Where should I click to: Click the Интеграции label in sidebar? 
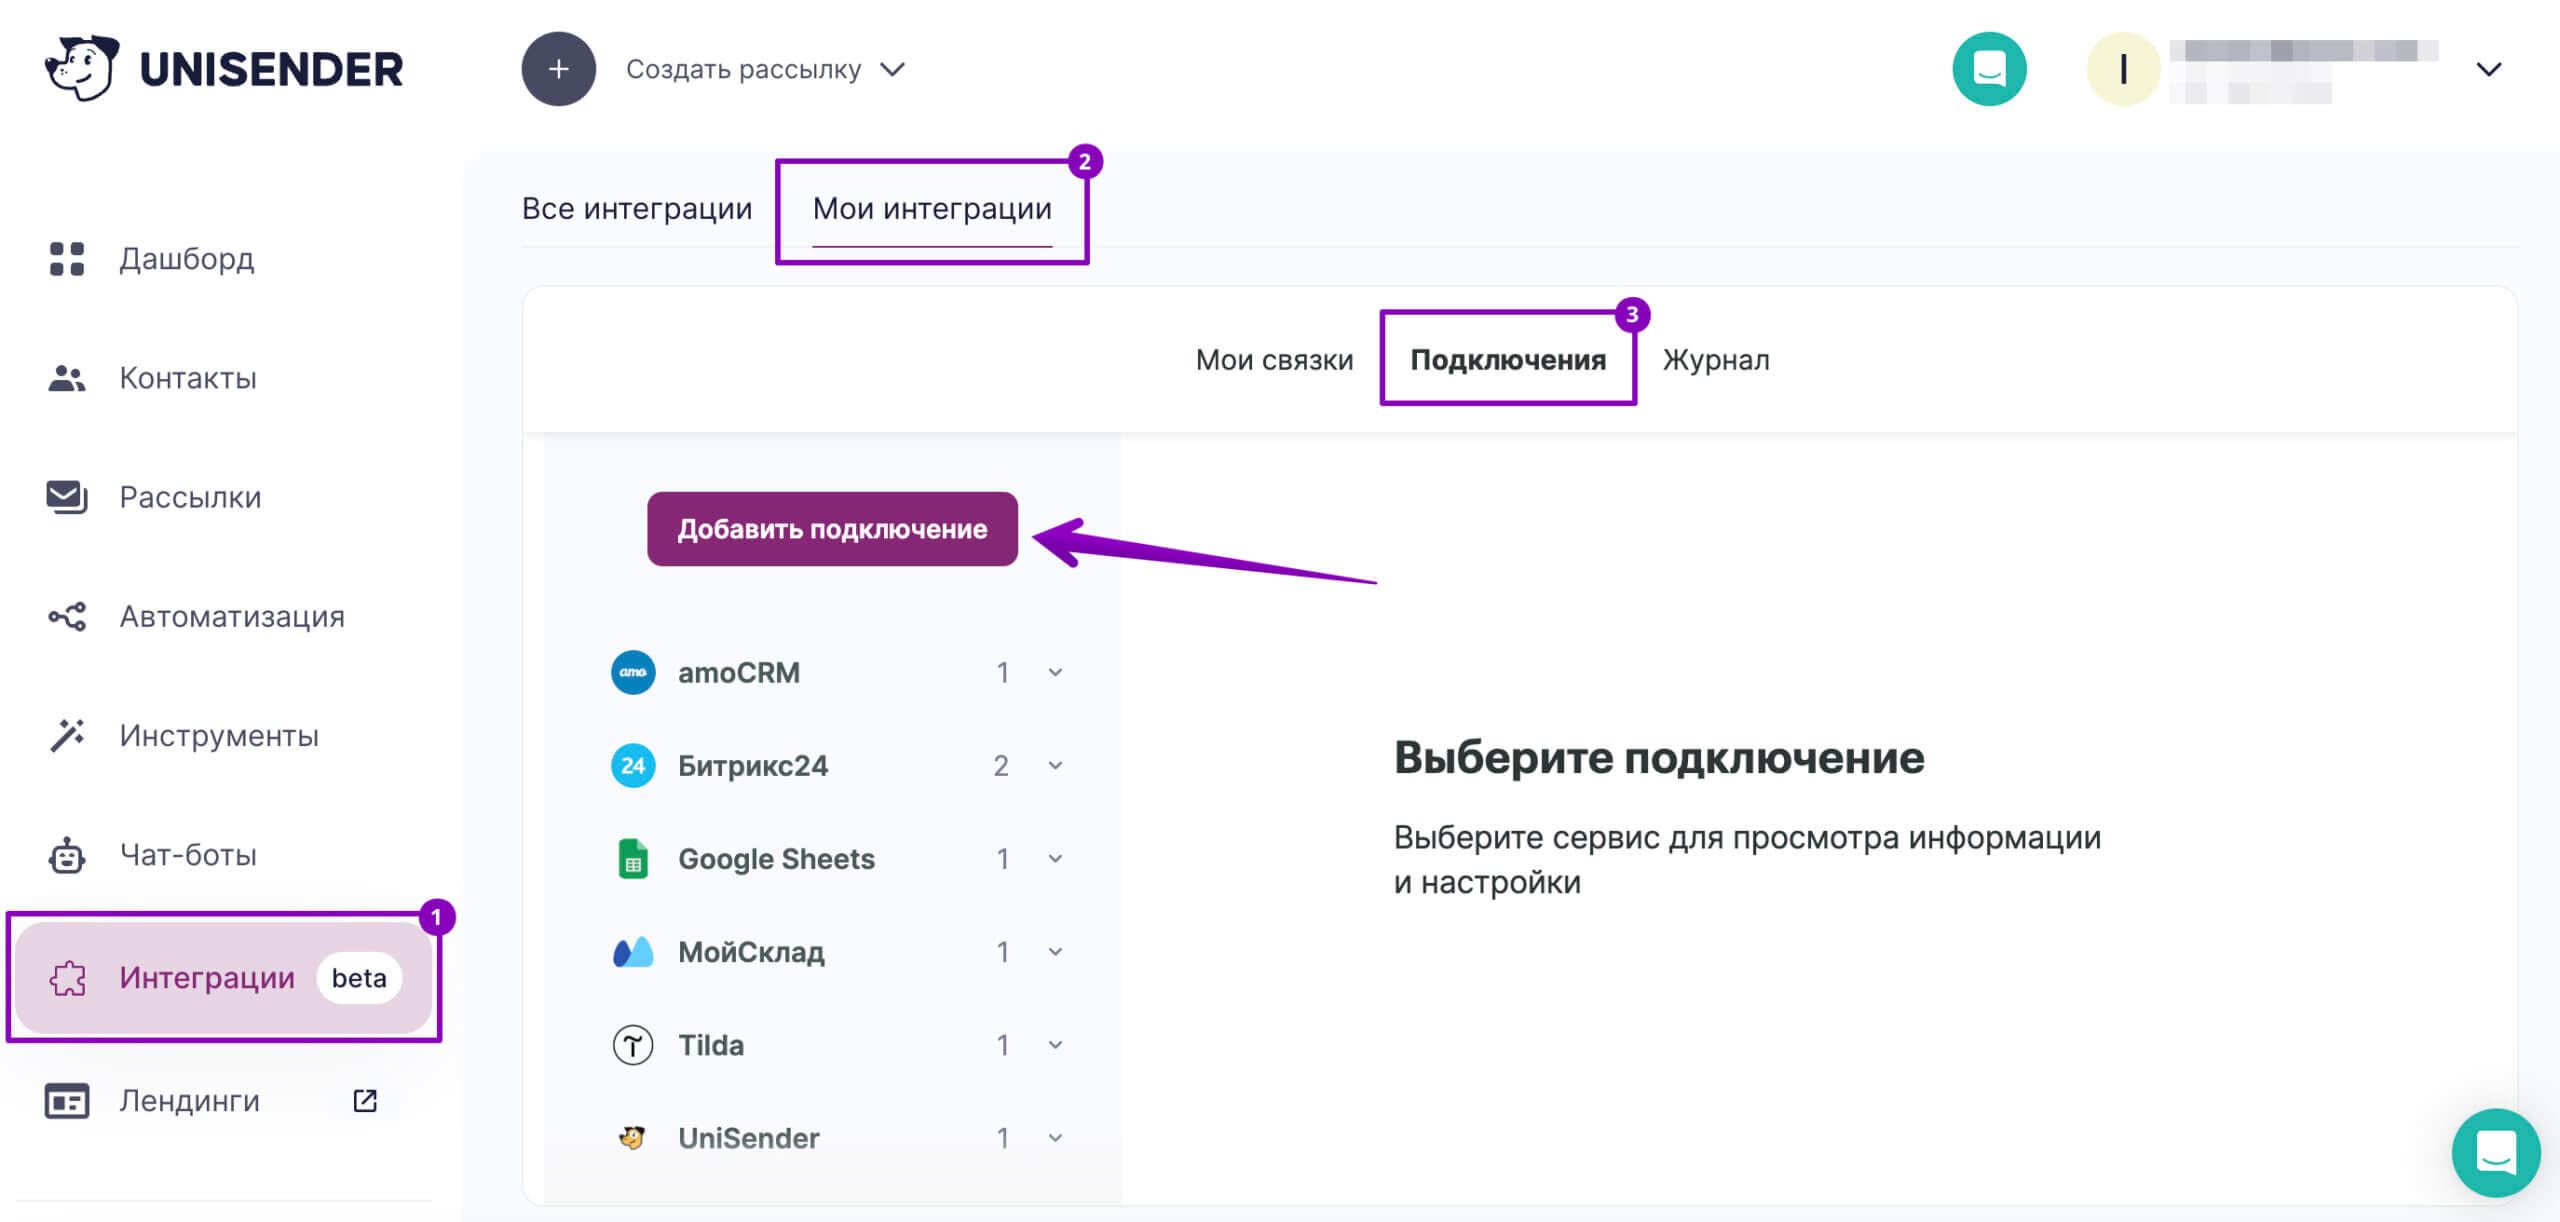pyautogui.click(x=207, y=978)
